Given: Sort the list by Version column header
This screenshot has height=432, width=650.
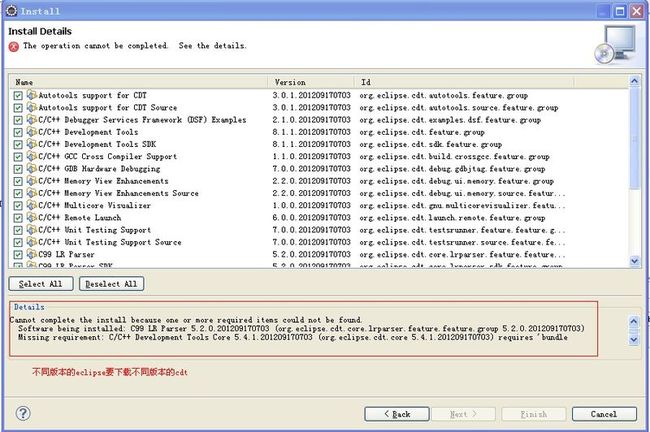Looking at the screenshot, I should 311,82.
